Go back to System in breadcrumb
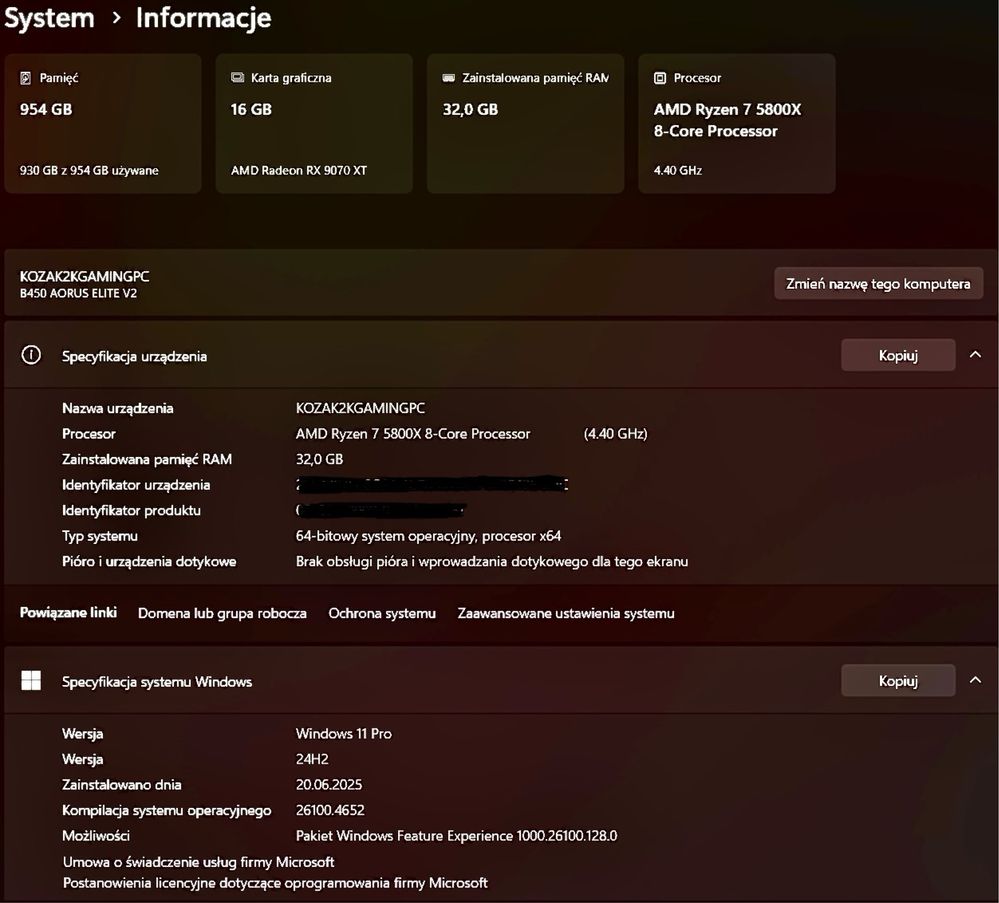This screenshot has width=999, height=903. point(49,18)
